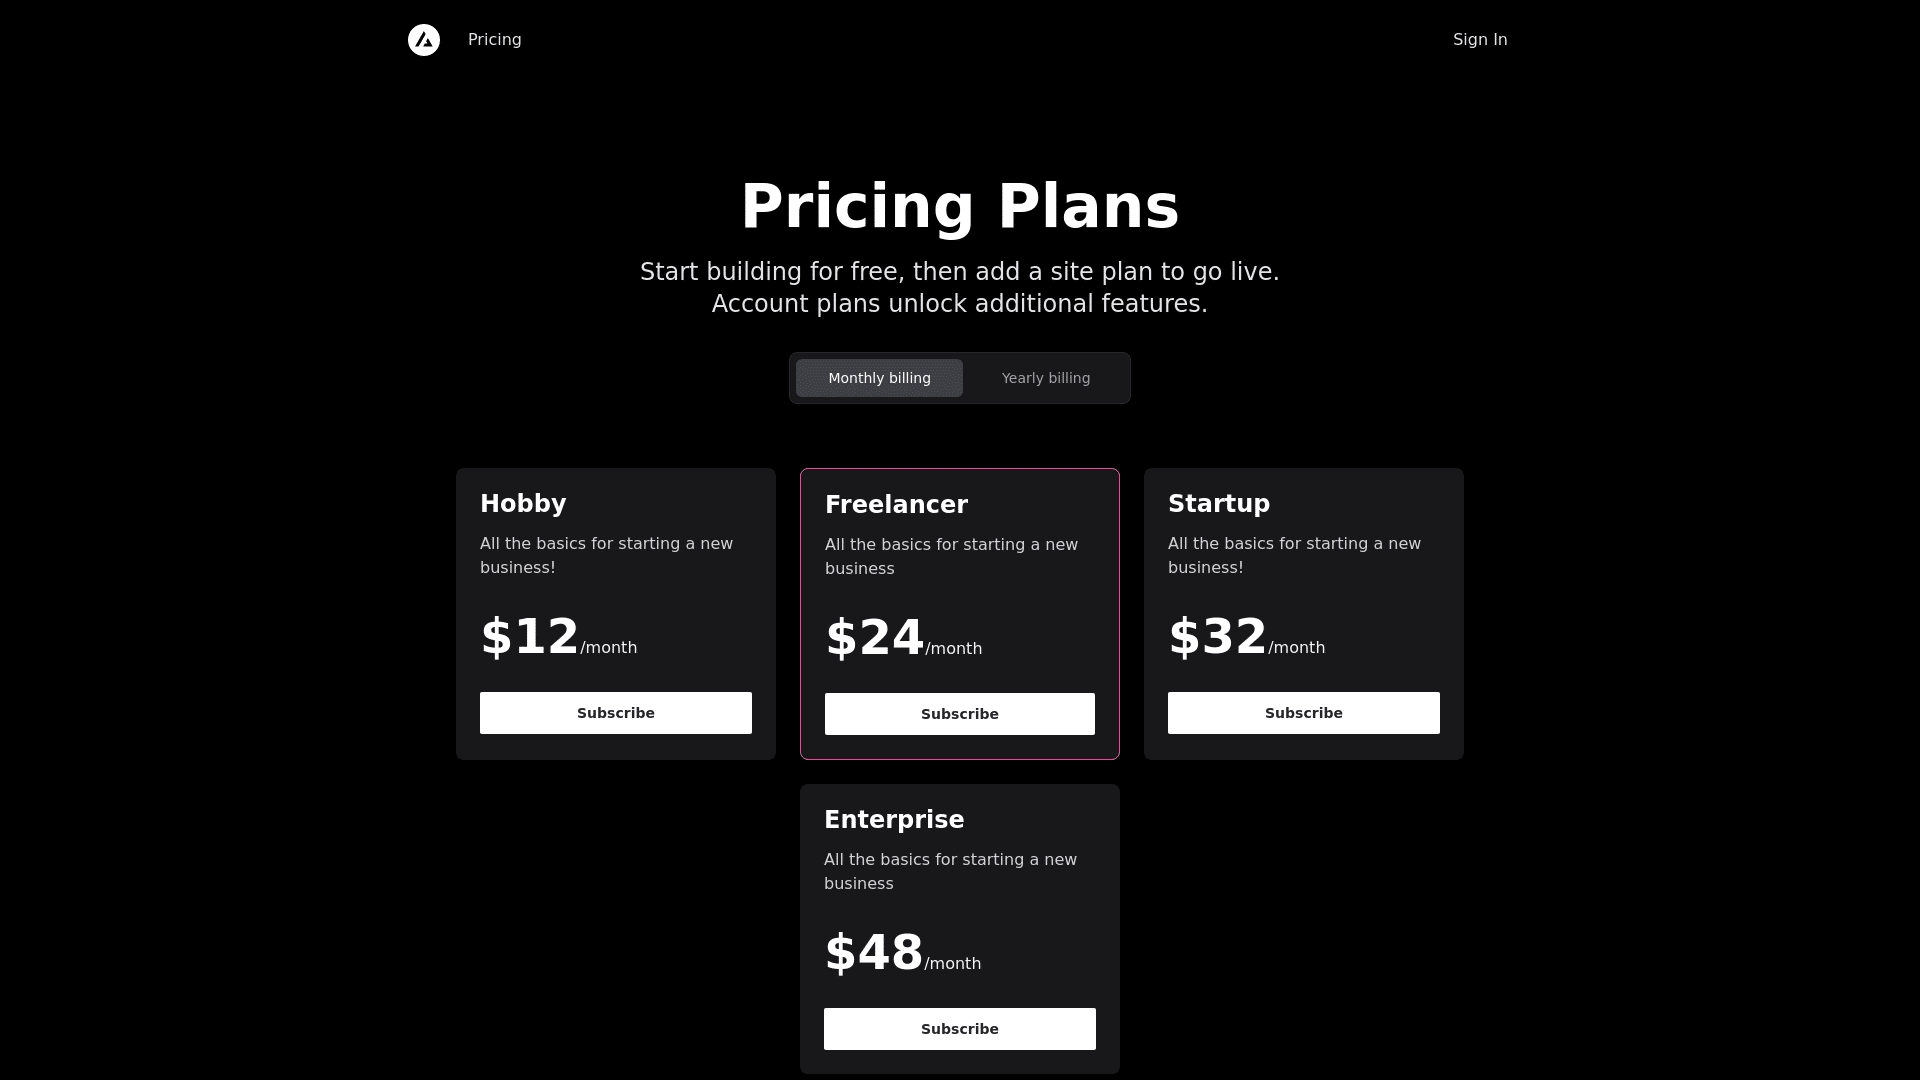Click the Freelancer plan title
Image resolution: width=1920 pixels, height=1080 pixels.
point(896,505)
